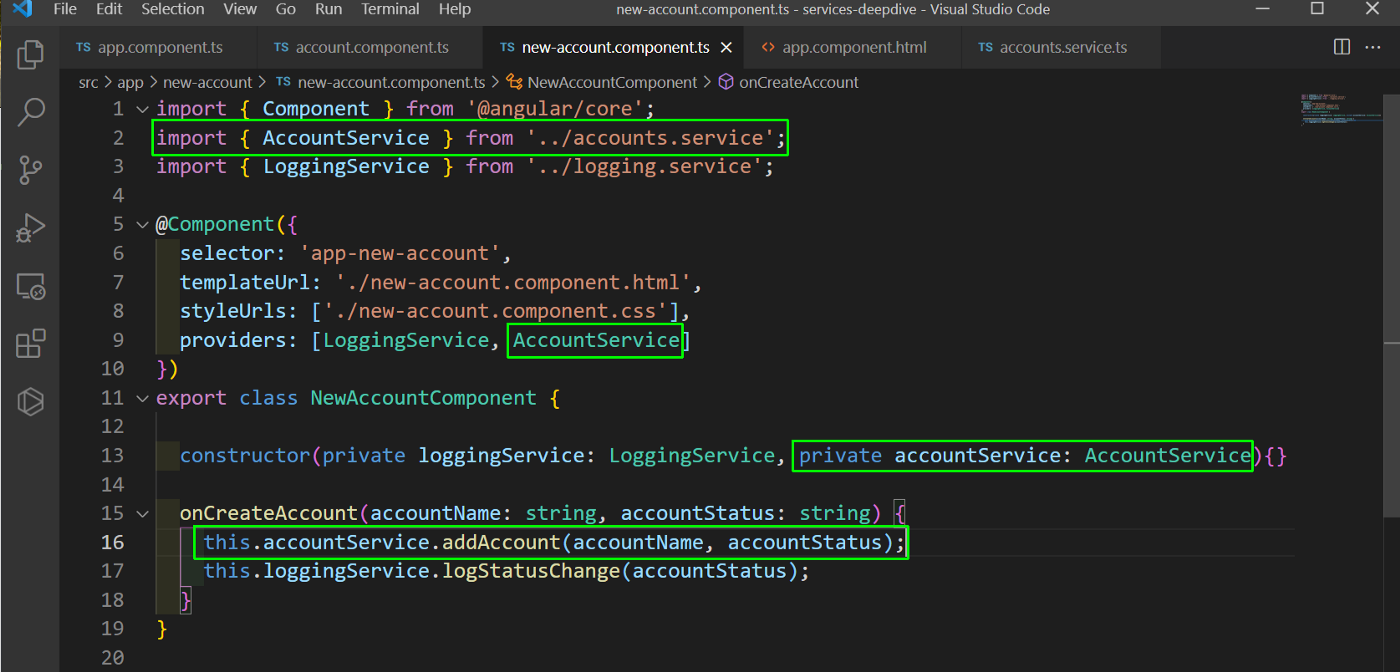
Task: Click line number 16 in gutter
Action: coord(113,542)
